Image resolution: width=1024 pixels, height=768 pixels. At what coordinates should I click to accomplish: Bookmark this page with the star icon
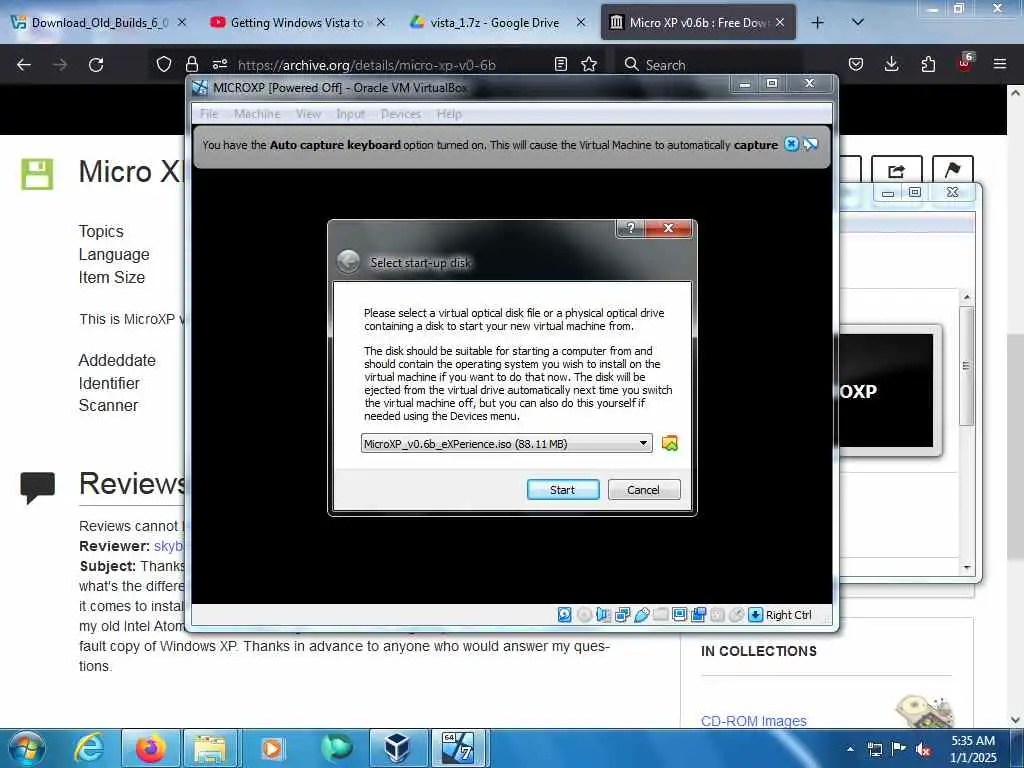pyautogui.click(x=589, y=64)
